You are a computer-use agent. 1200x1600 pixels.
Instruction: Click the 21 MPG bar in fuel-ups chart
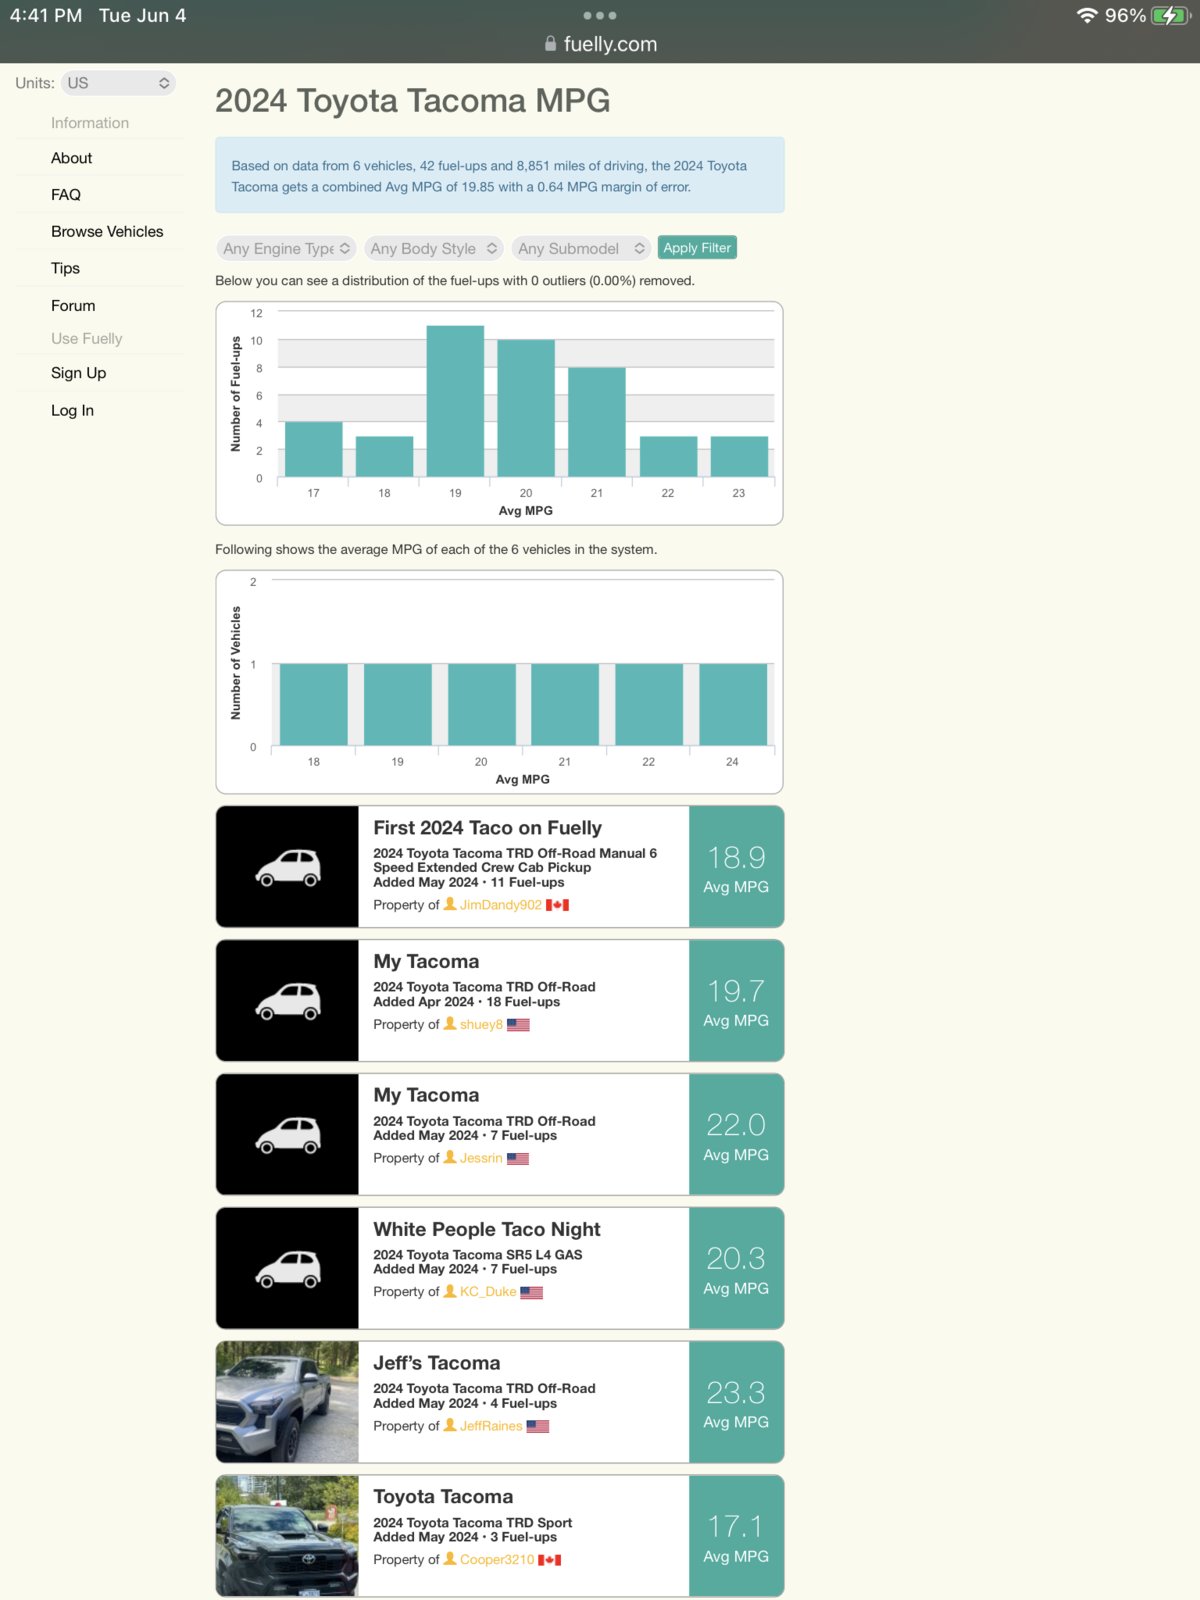[x=597, y=422]
